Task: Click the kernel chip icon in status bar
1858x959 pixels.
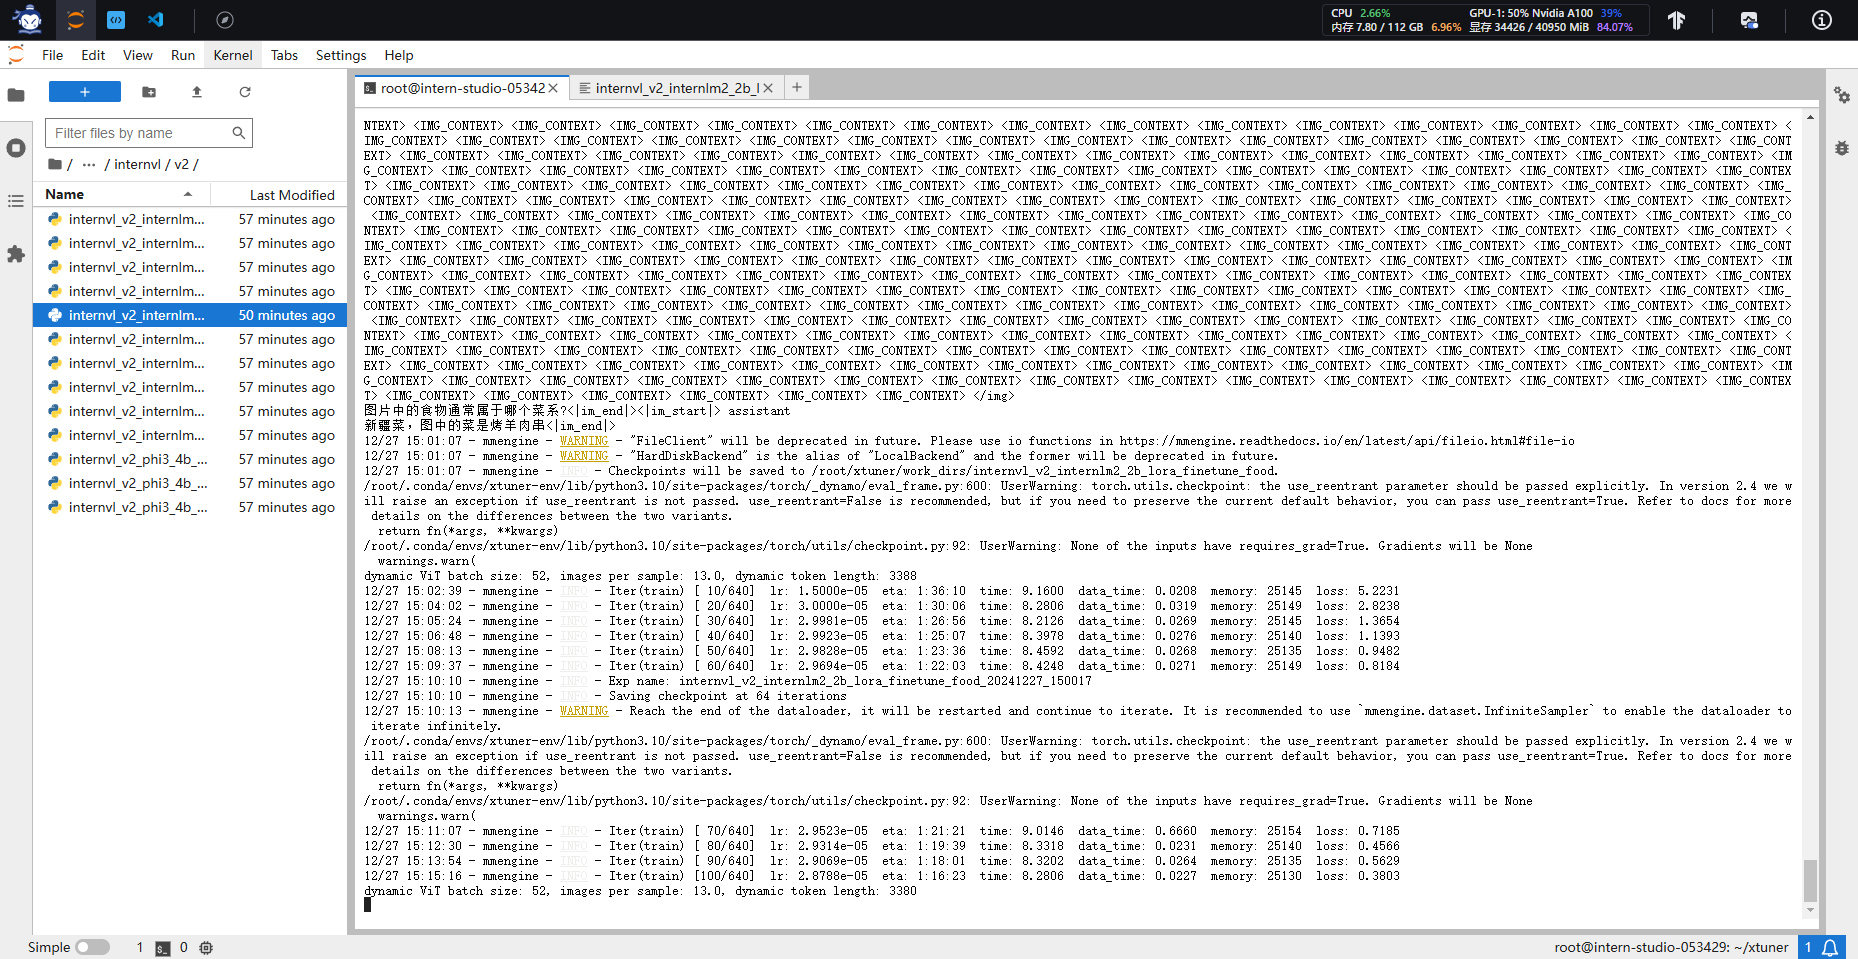Action: pos(206,948)
